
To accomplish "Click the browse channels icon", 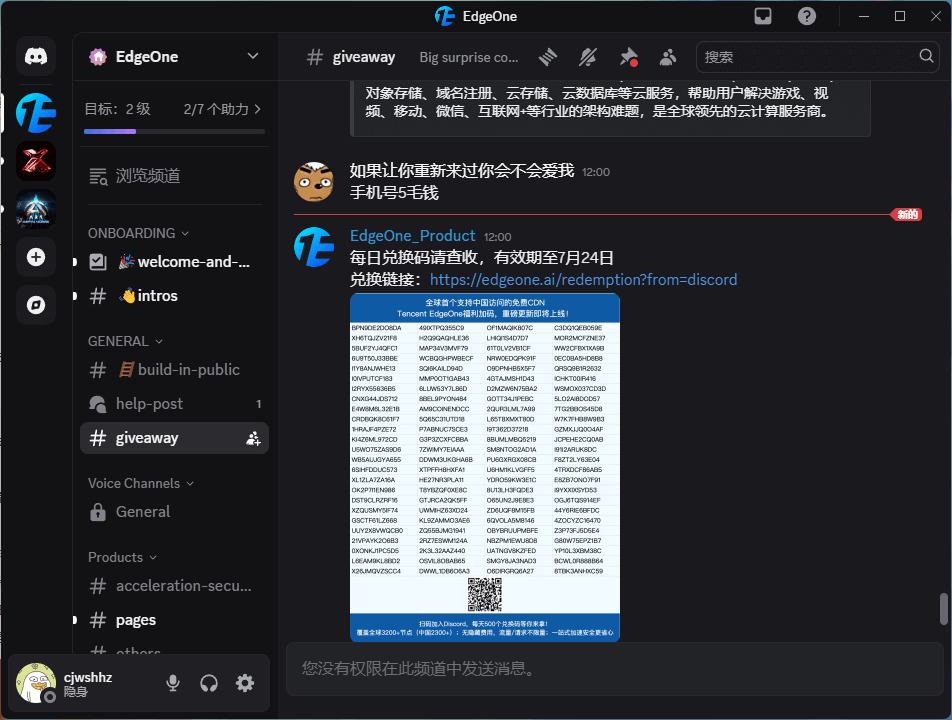I will coord(98,176).
